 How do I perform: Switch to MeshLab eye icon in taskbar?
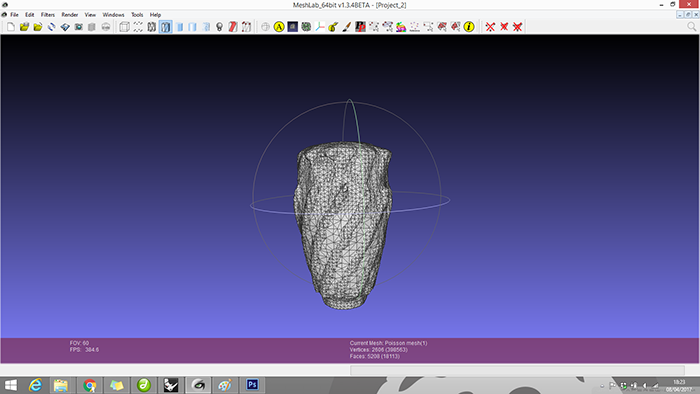point(198,385)
